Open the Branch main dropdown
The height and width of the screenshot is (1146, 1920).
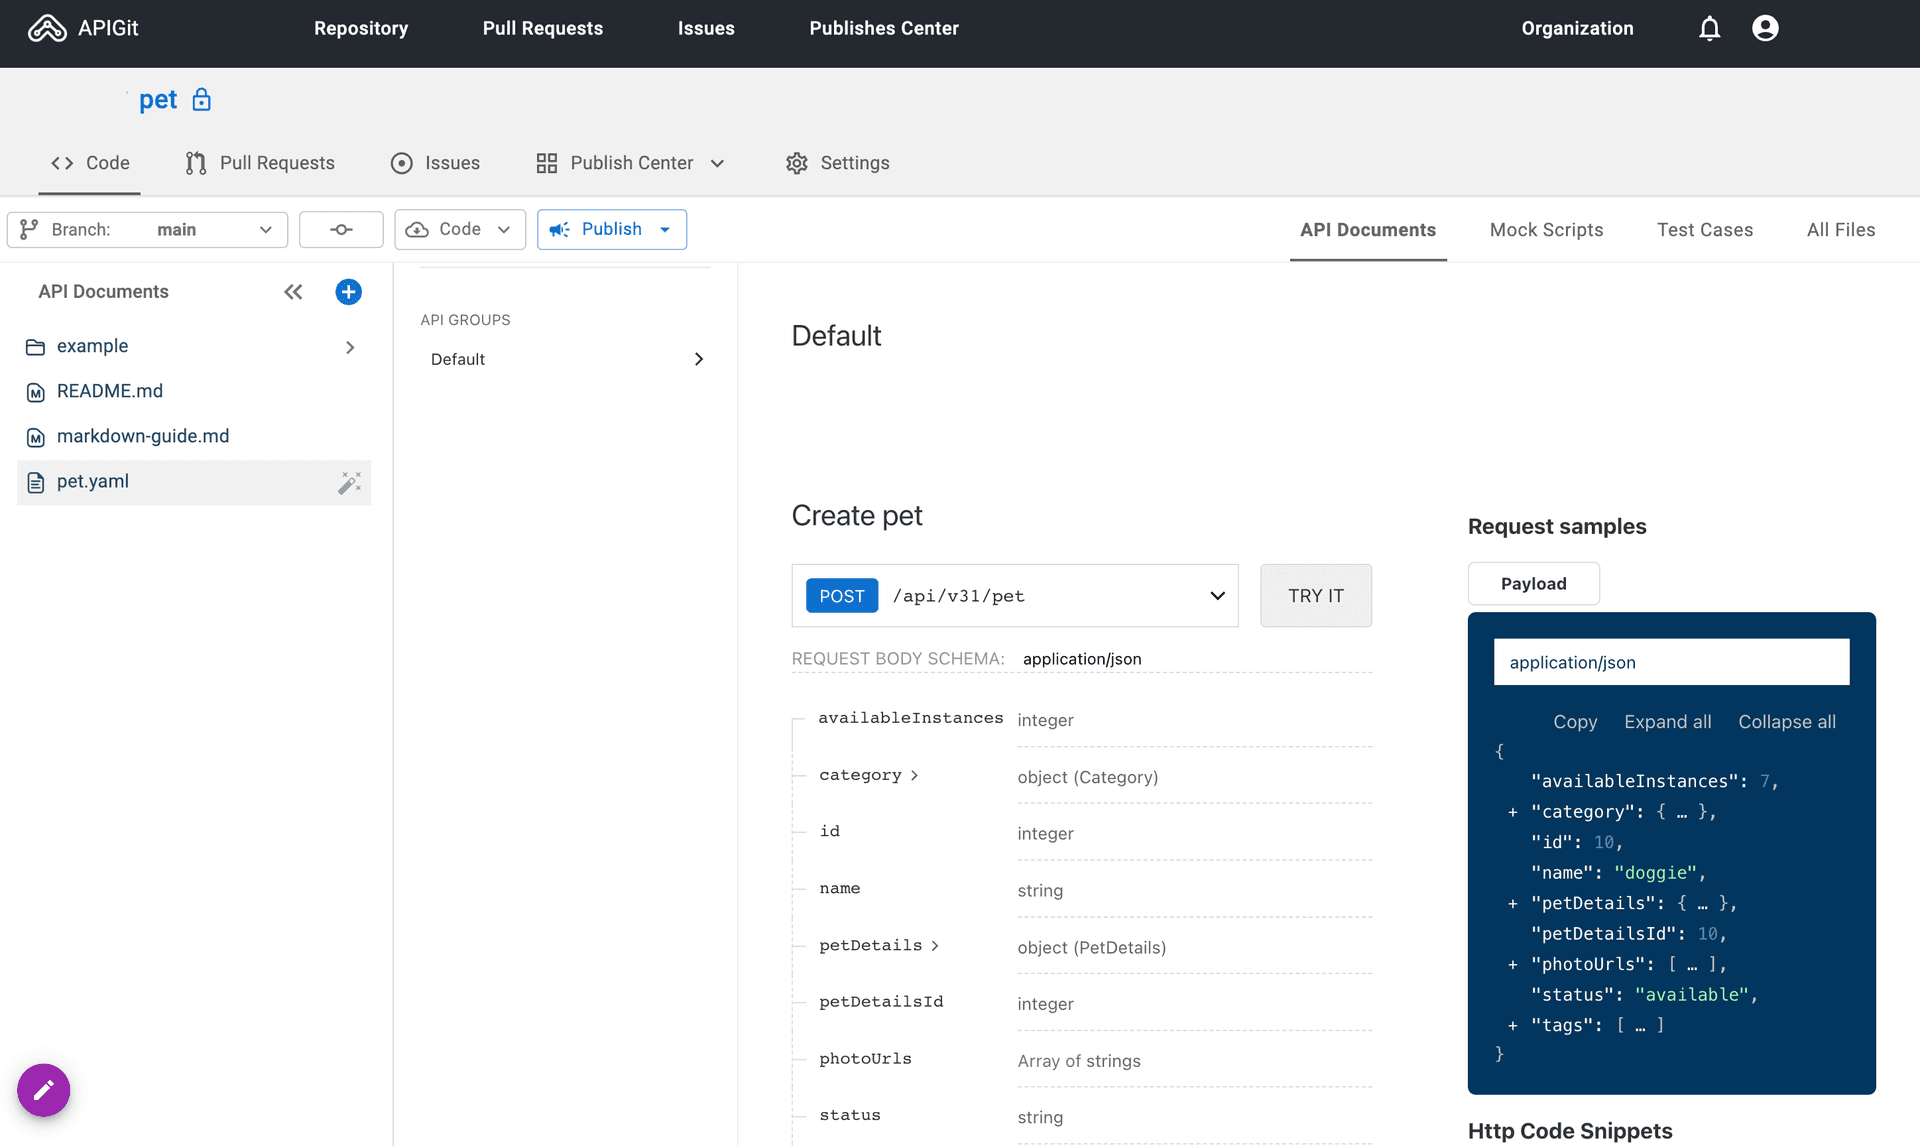point(148,230)
